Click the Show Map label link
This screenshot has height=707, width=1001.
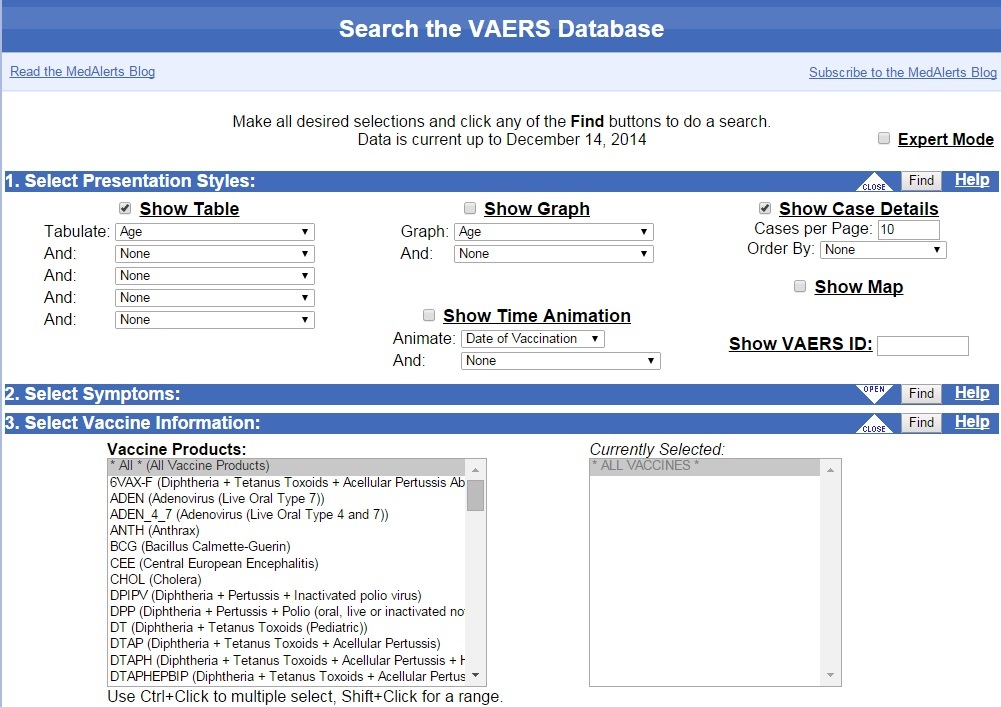[x=859, y=287]
